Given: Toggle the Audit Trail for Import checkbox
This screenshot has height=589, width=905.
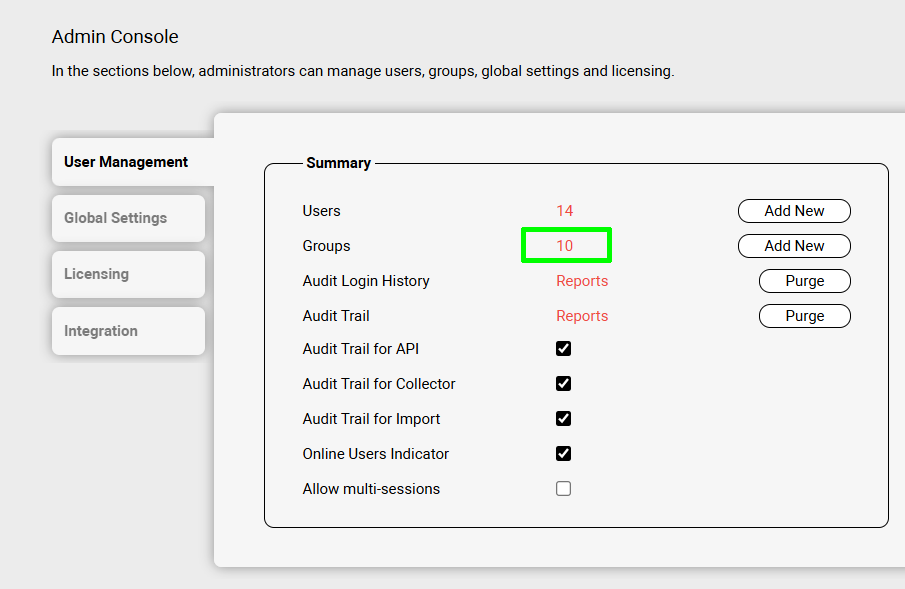Looking at the screenshot, I should pyautogui.click(x=564, y=419).
